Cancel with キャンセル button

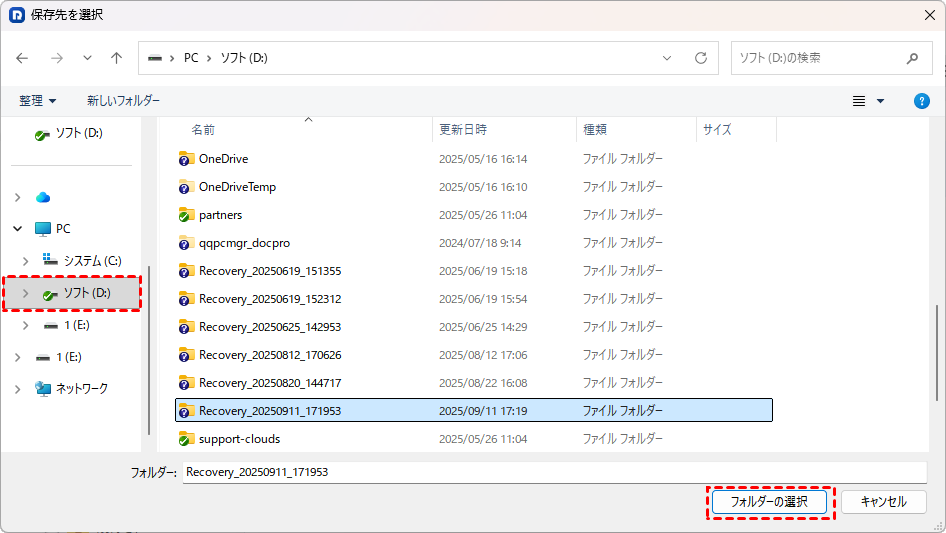tap(883, 502)
